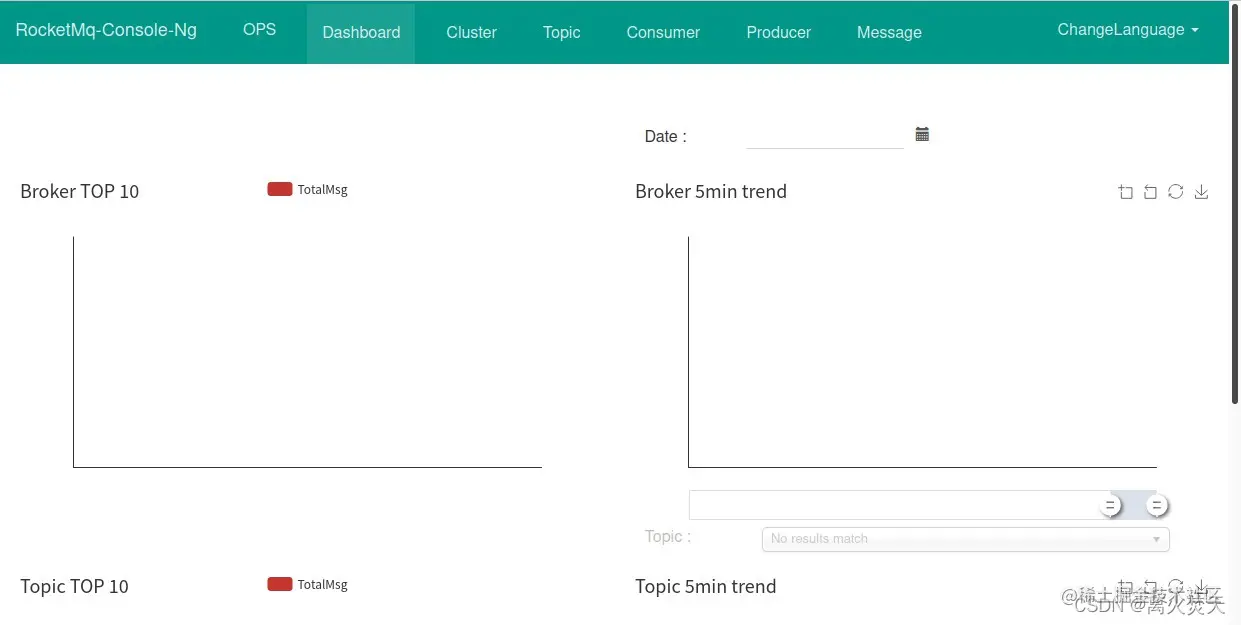The image size is (1241, 625).
Task: Save Broker 5min trend chart as image
Action: click(x=1201, y=192)
